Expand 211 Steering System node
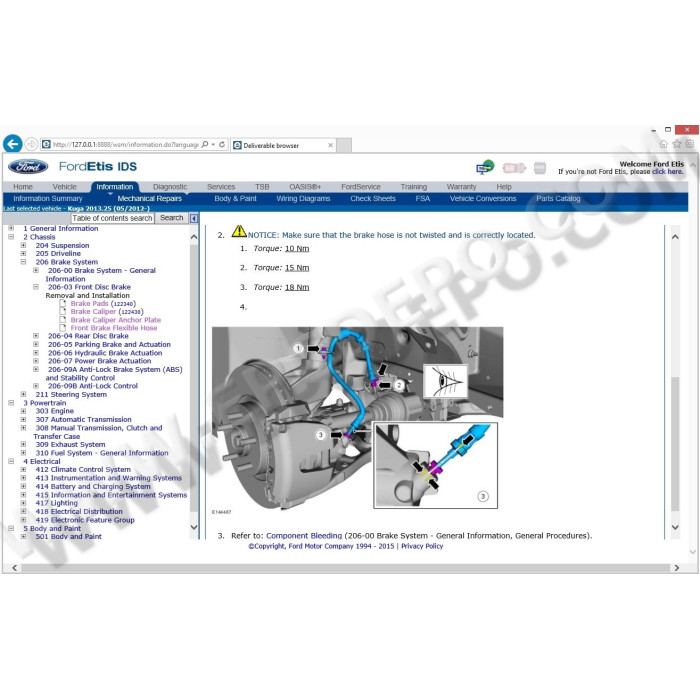 (24, 394)
